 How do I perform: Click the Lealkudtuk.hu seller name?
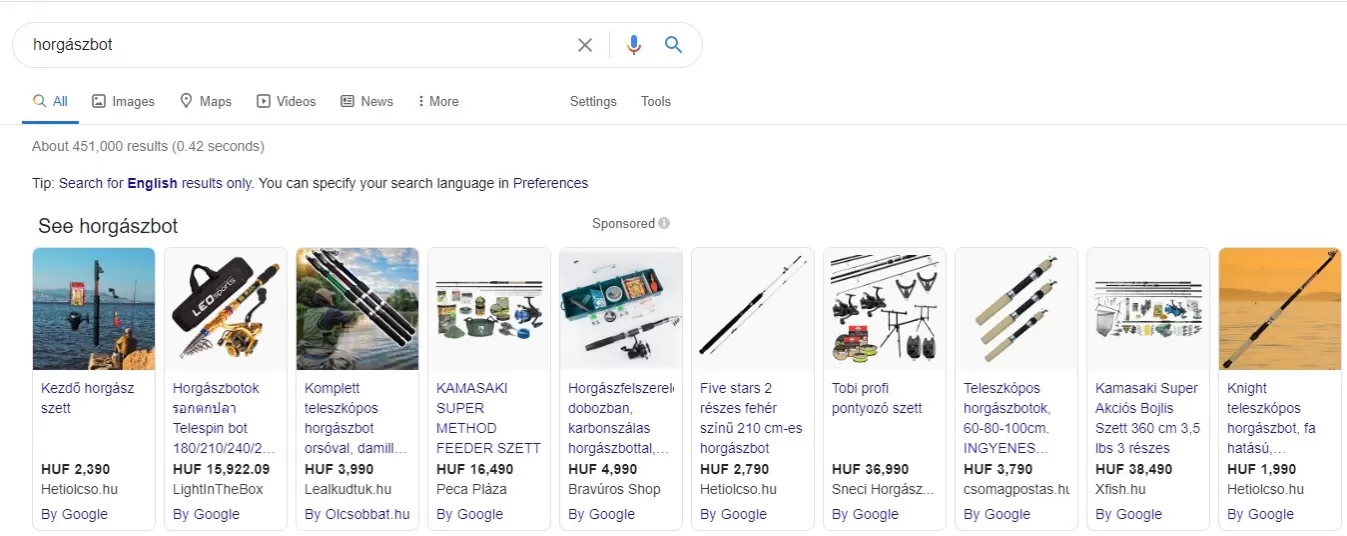[348, 489]
